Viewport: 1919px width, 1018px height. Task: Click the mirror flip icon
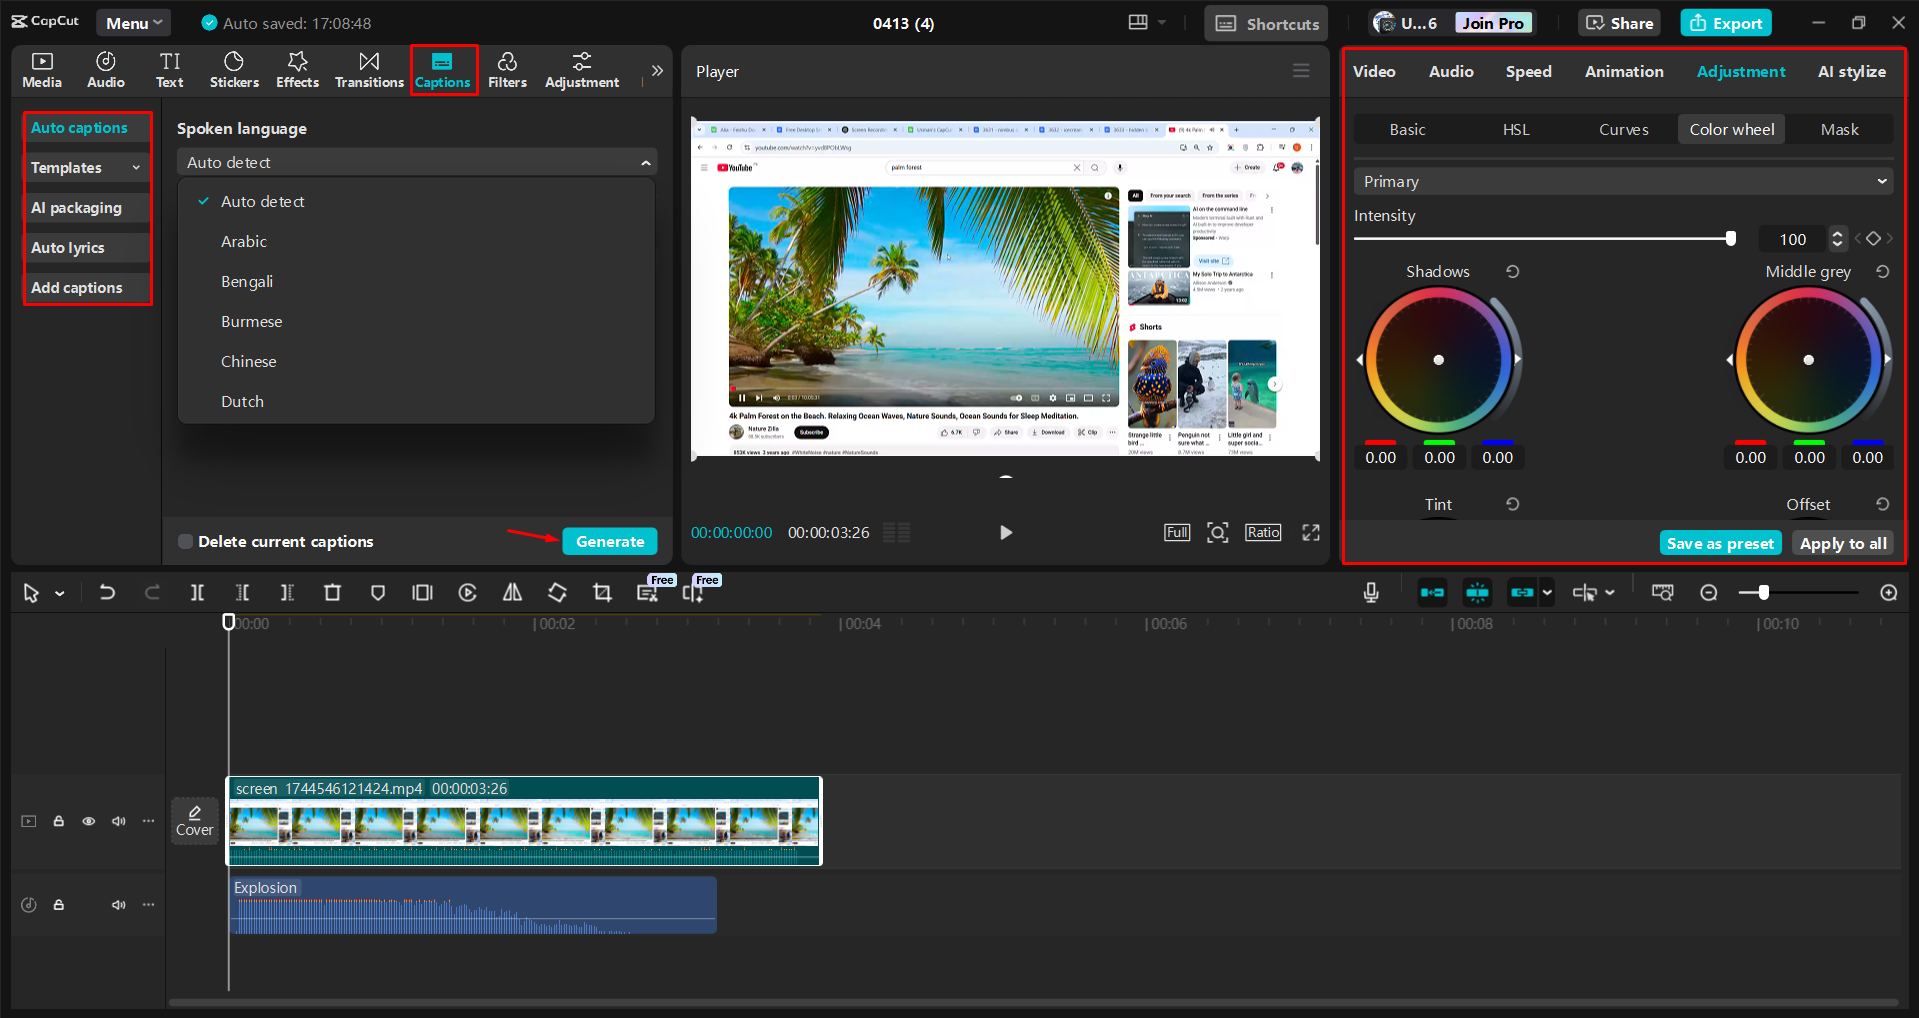point(512,593)
